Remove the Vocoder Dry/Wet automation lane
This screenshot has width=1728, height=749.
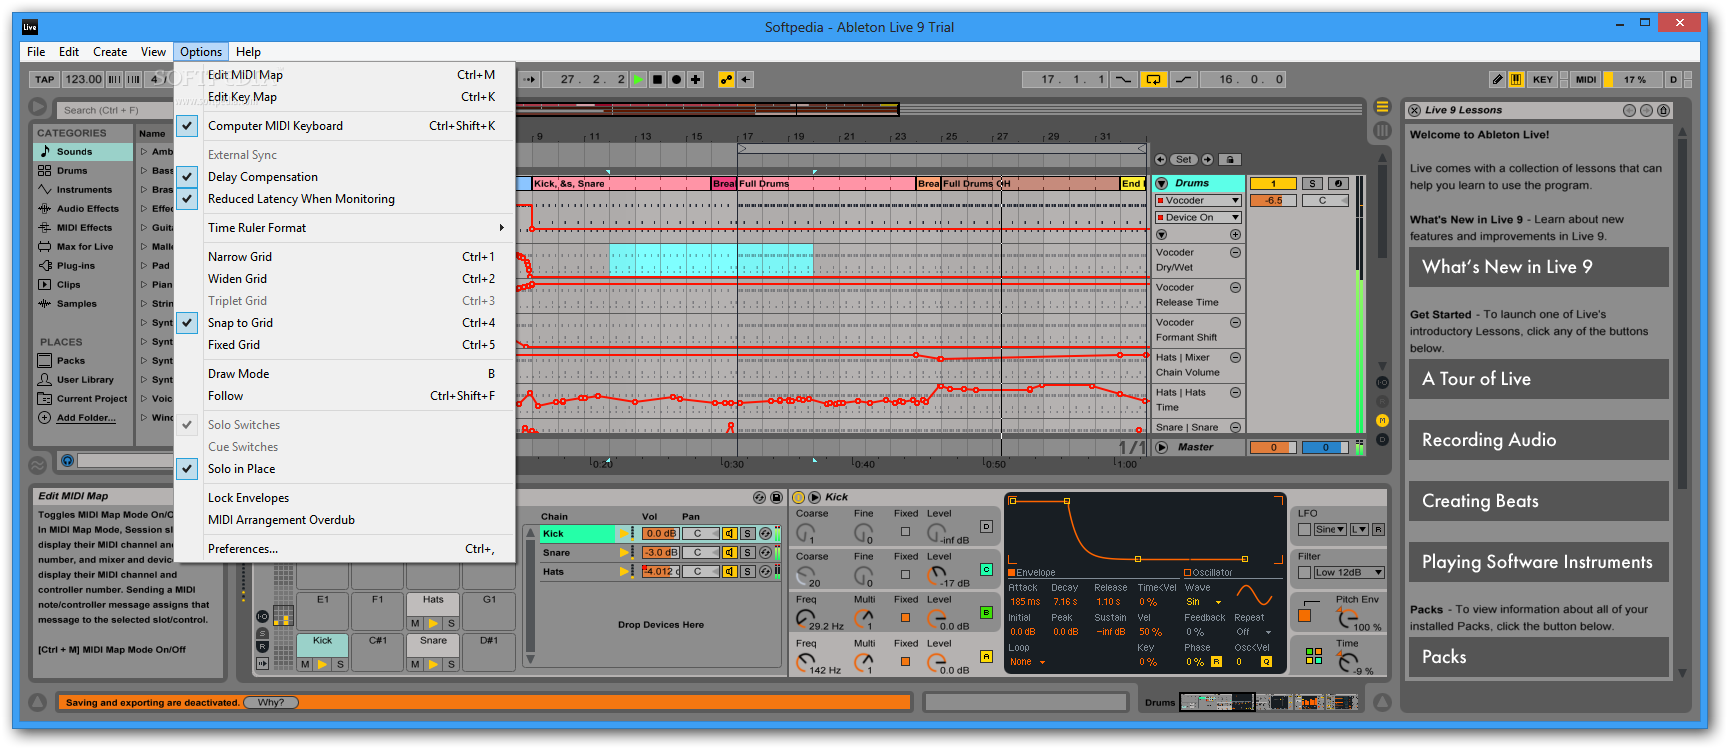tap(1235, 253)
